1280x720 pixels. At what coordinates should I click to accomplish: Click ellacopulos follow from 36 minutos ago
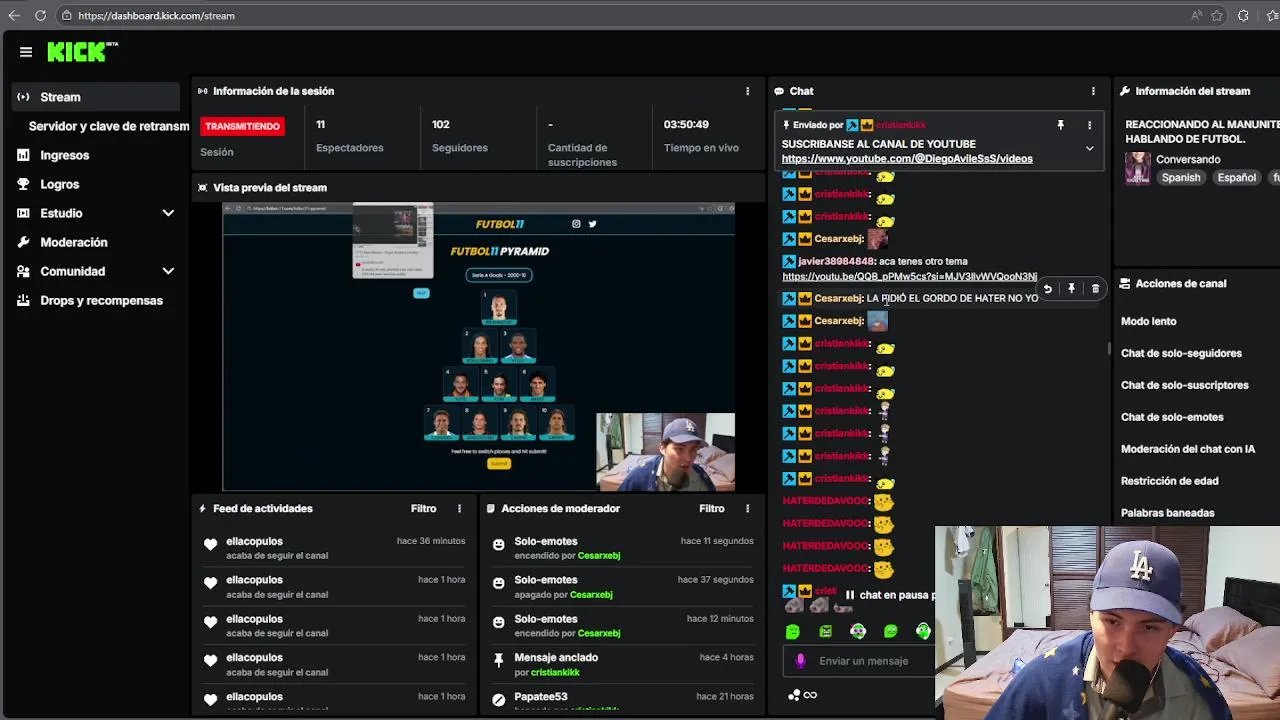(x=334, y=548)
